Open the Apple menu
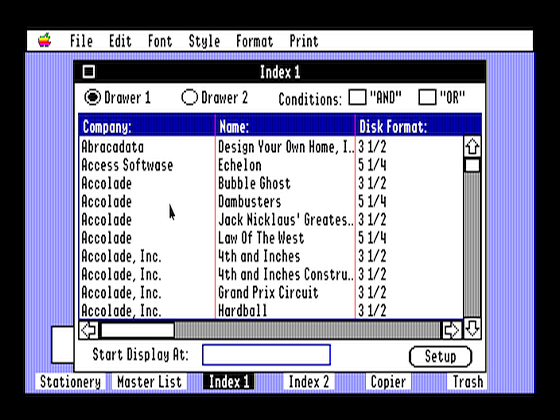 tap(45, 40)
